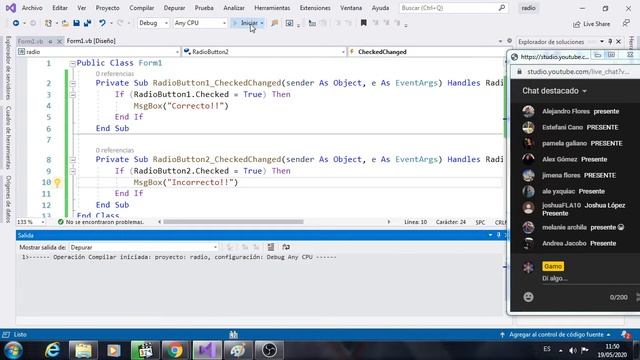Viewport: 640px width, 360px height.
Task: Click the ES language indicator in tray
Action: coord(547,349)
